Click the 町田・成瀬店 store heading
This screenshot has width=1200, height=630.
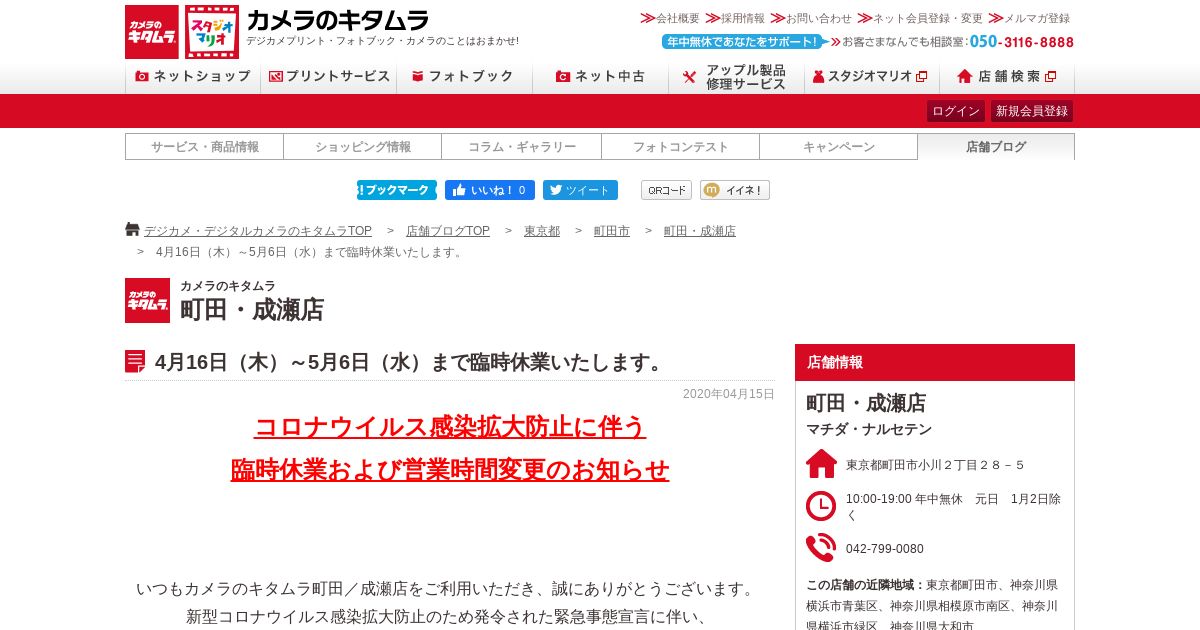pos(252,310)
